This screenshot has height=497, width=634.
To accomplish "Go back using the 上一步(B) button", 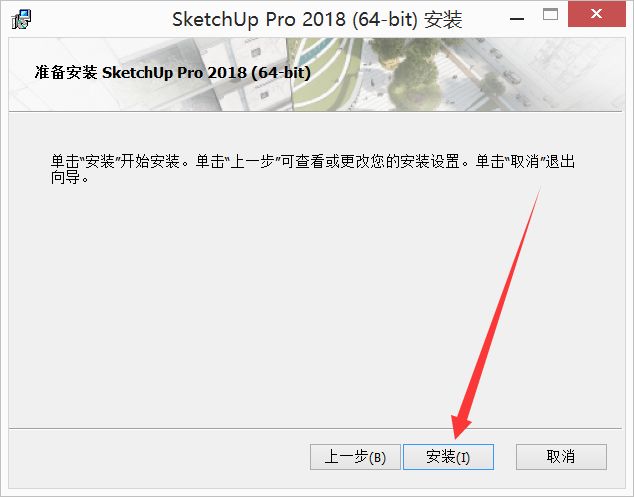I will (355, 457).
